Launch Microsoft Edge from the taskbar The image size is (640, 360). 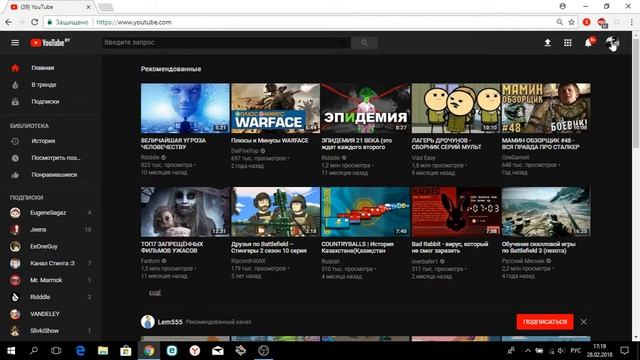[80, 351]
